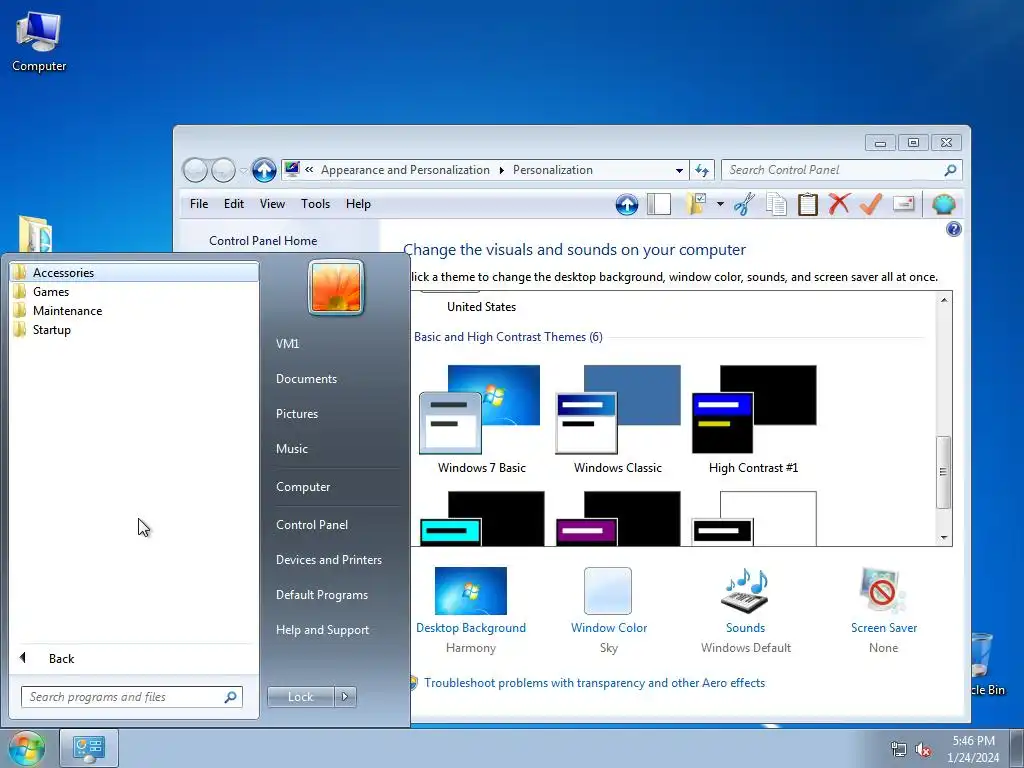This screenshot has width=1024, height=768.
Task: Click Appearance and Personalization breadcrumb
Action: coord(405,170)
